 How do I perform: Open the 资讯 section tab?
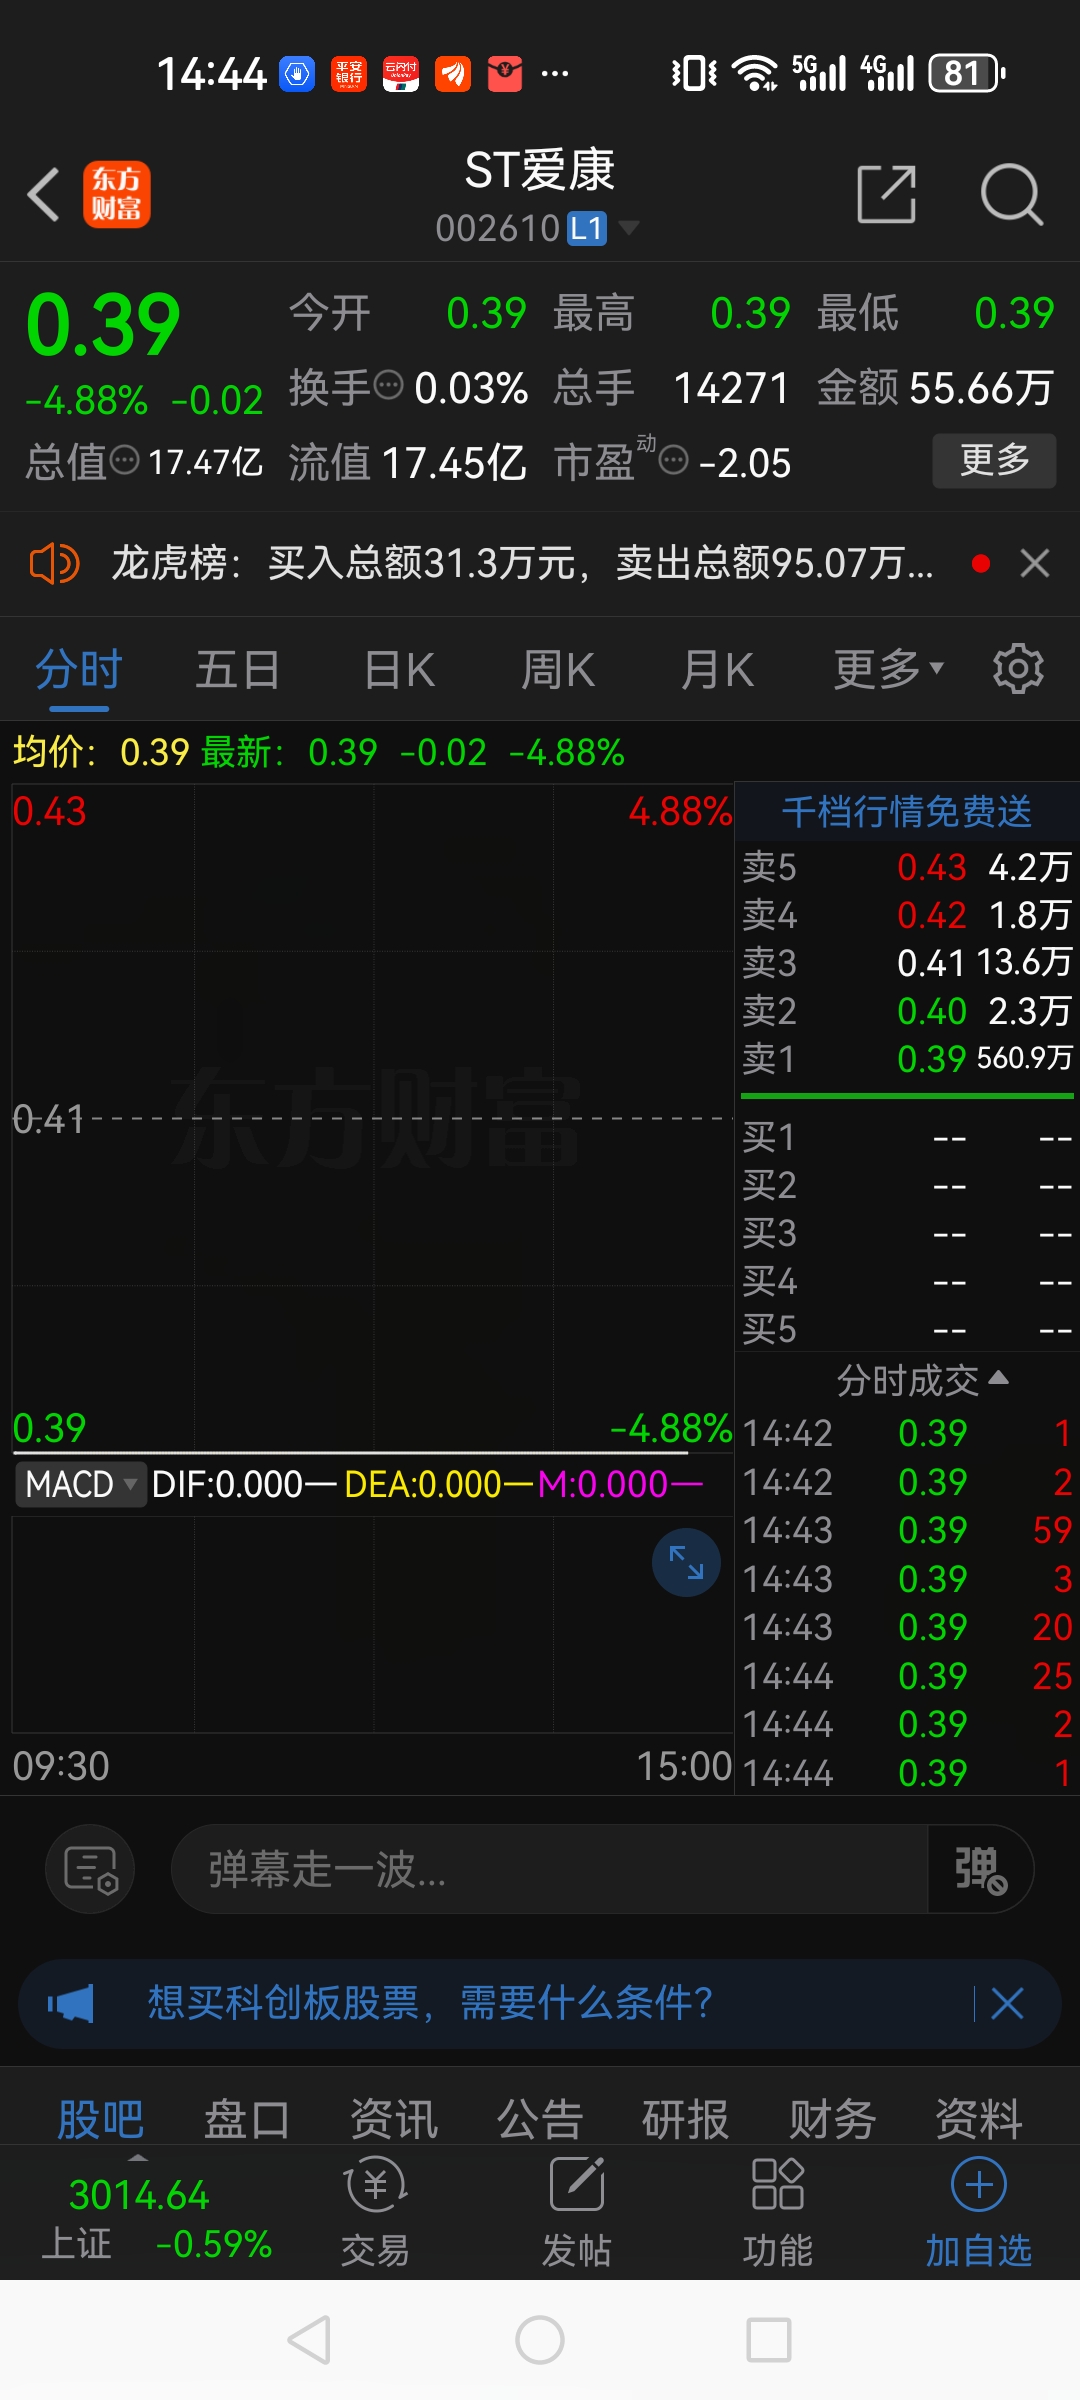click(x=394, y=2119)
